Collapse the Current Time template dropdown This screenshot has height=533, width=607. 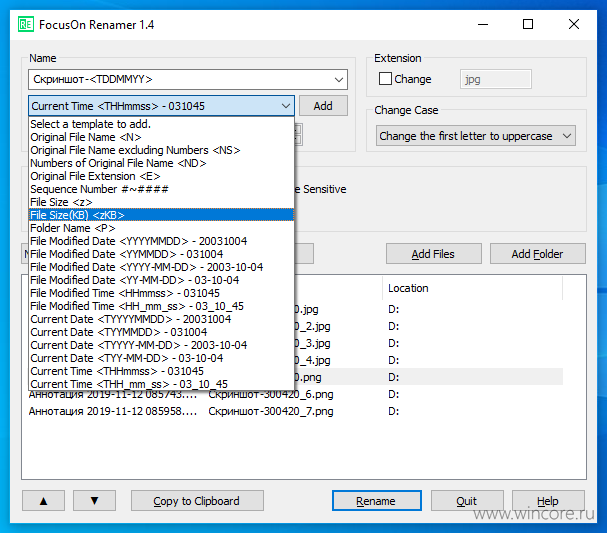coord(286,106)
